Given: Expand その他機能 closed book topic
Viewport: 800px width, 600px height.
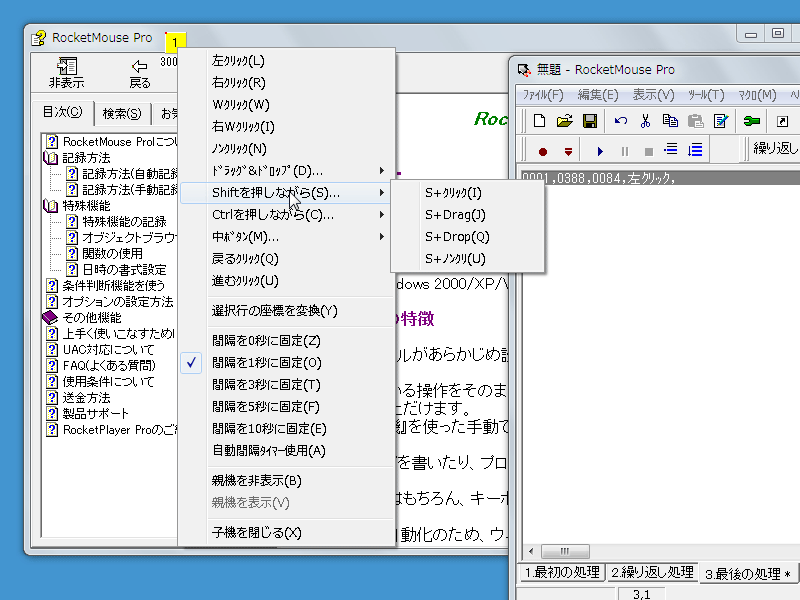Looking at the screenshot, I should [x=50, y=318].
